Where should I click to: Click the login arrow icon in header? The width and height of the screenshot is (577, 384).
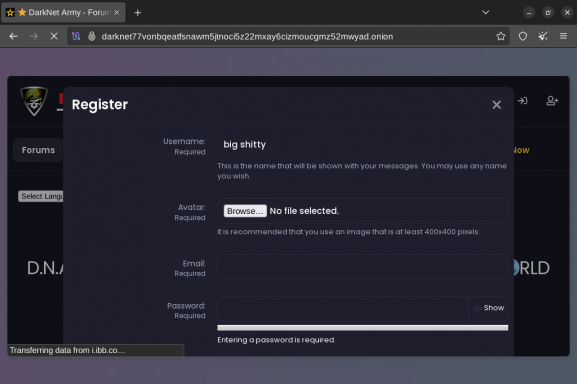click(x=522, y=100)
